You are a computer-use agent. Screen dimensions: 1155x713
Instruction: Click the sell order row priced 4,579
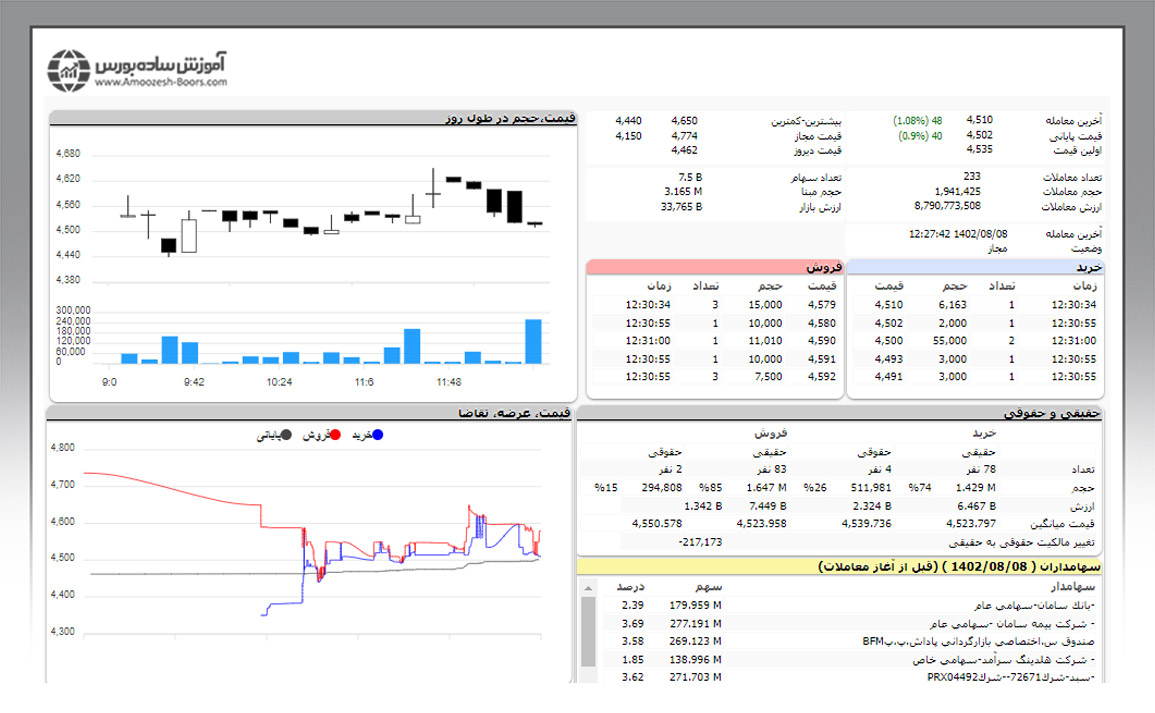714,305
